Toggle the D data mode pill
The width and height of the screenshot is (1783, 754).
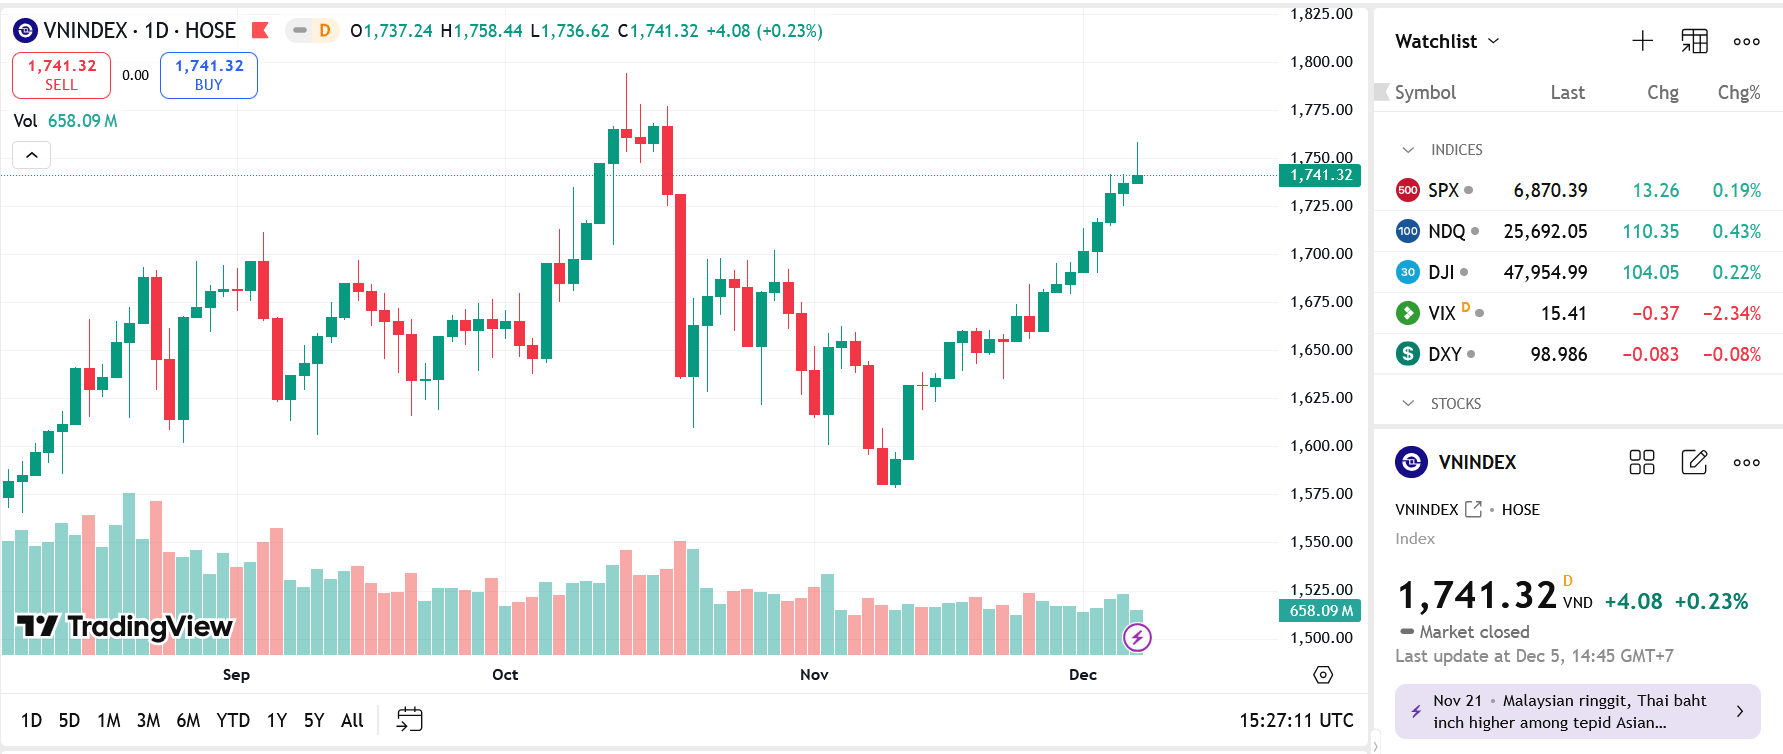[312, 30]
